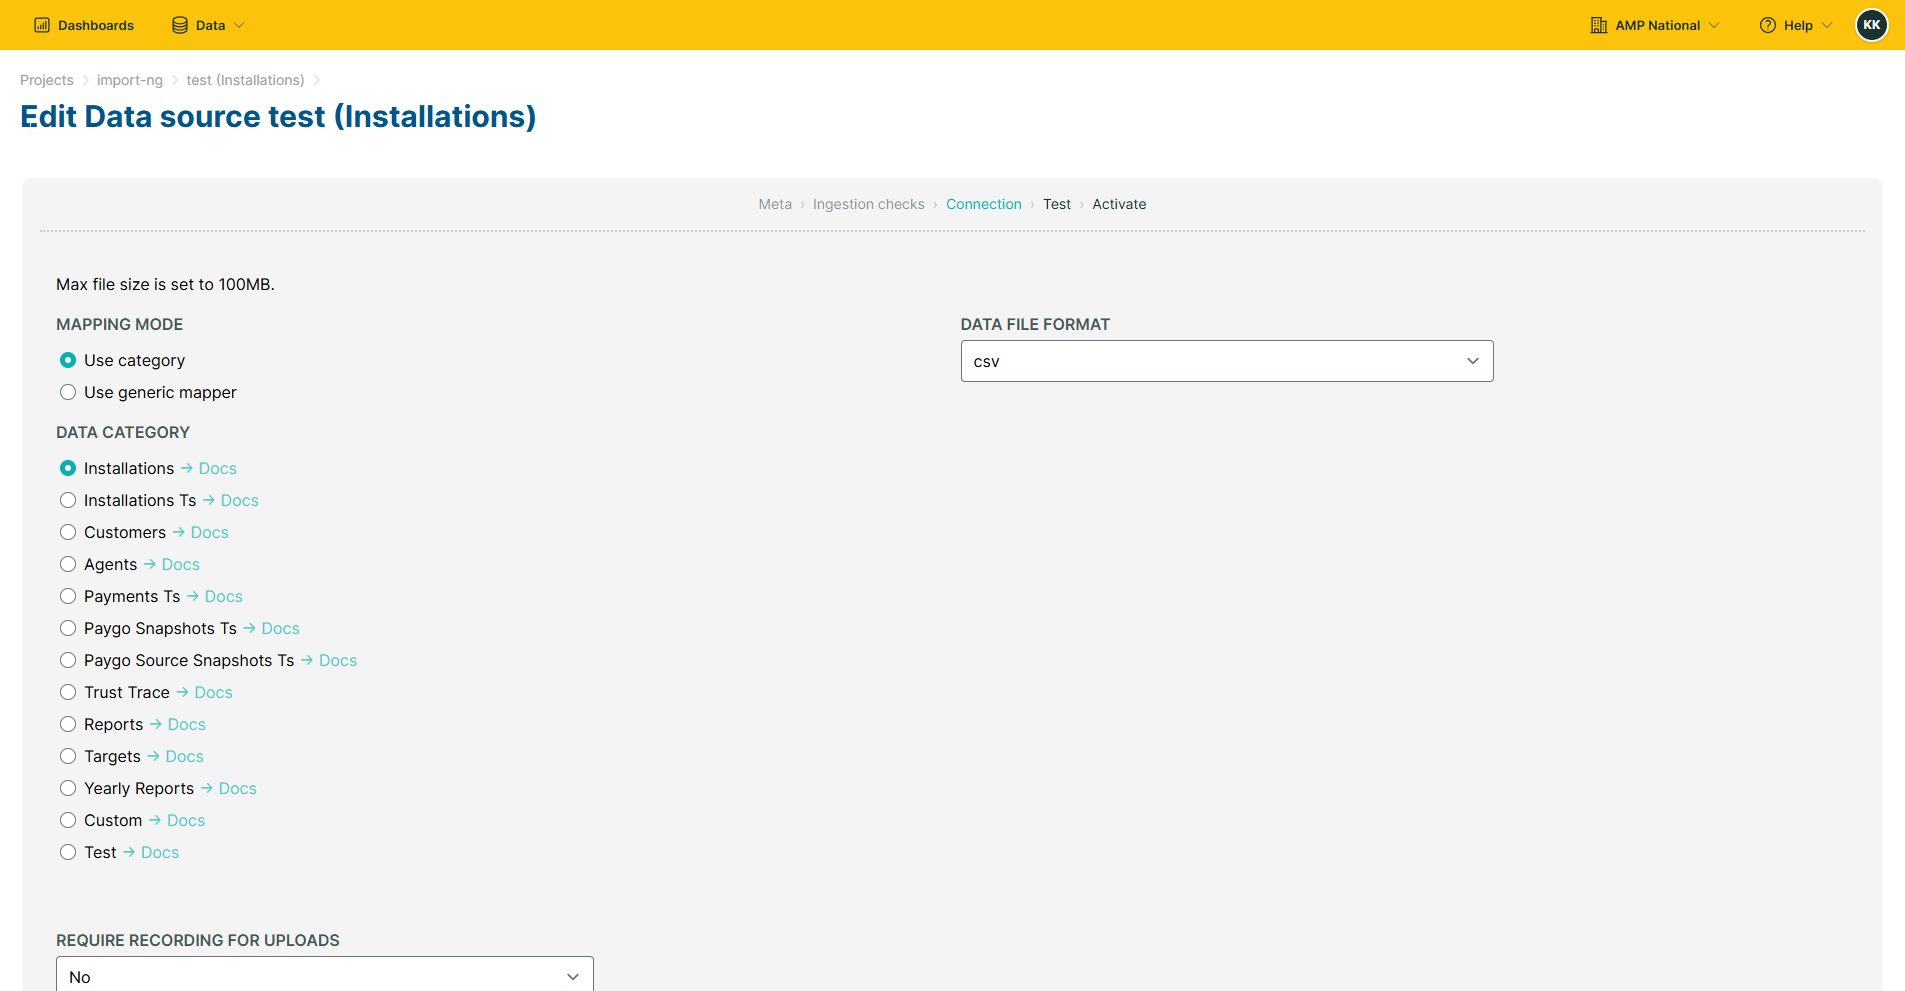The height and width of the screenshot is (991, 1905).
Task: Expand the Require Recording for Uploads dropdown
Action: point(325,976)
